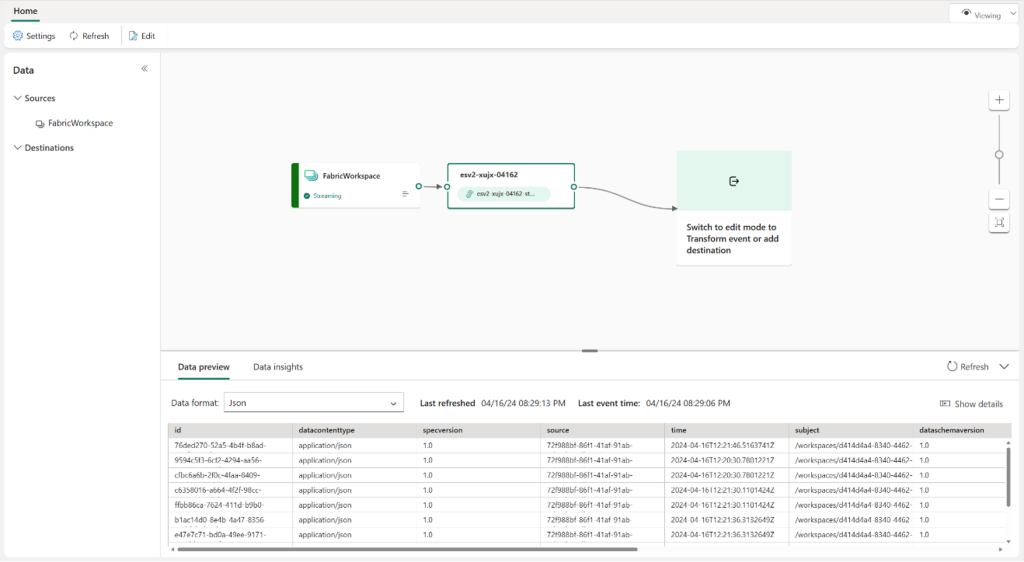The height and width of the screenshot is (562, 1024).
Task: Select id cell starting cfbc6a6b
Action: [230, 475]
